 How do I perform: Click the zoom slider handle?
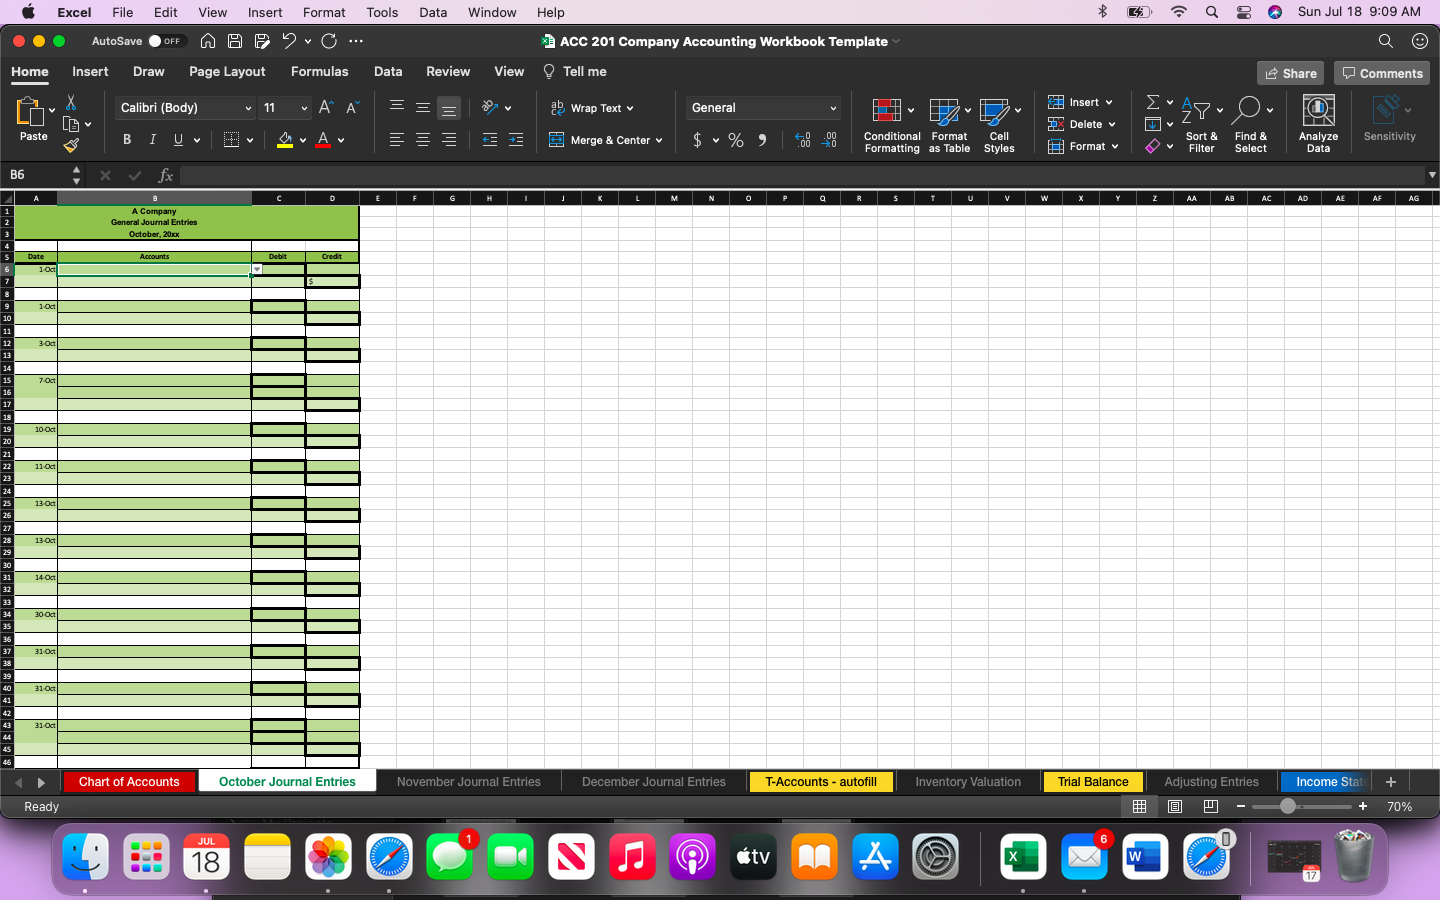coord(1288,806)
